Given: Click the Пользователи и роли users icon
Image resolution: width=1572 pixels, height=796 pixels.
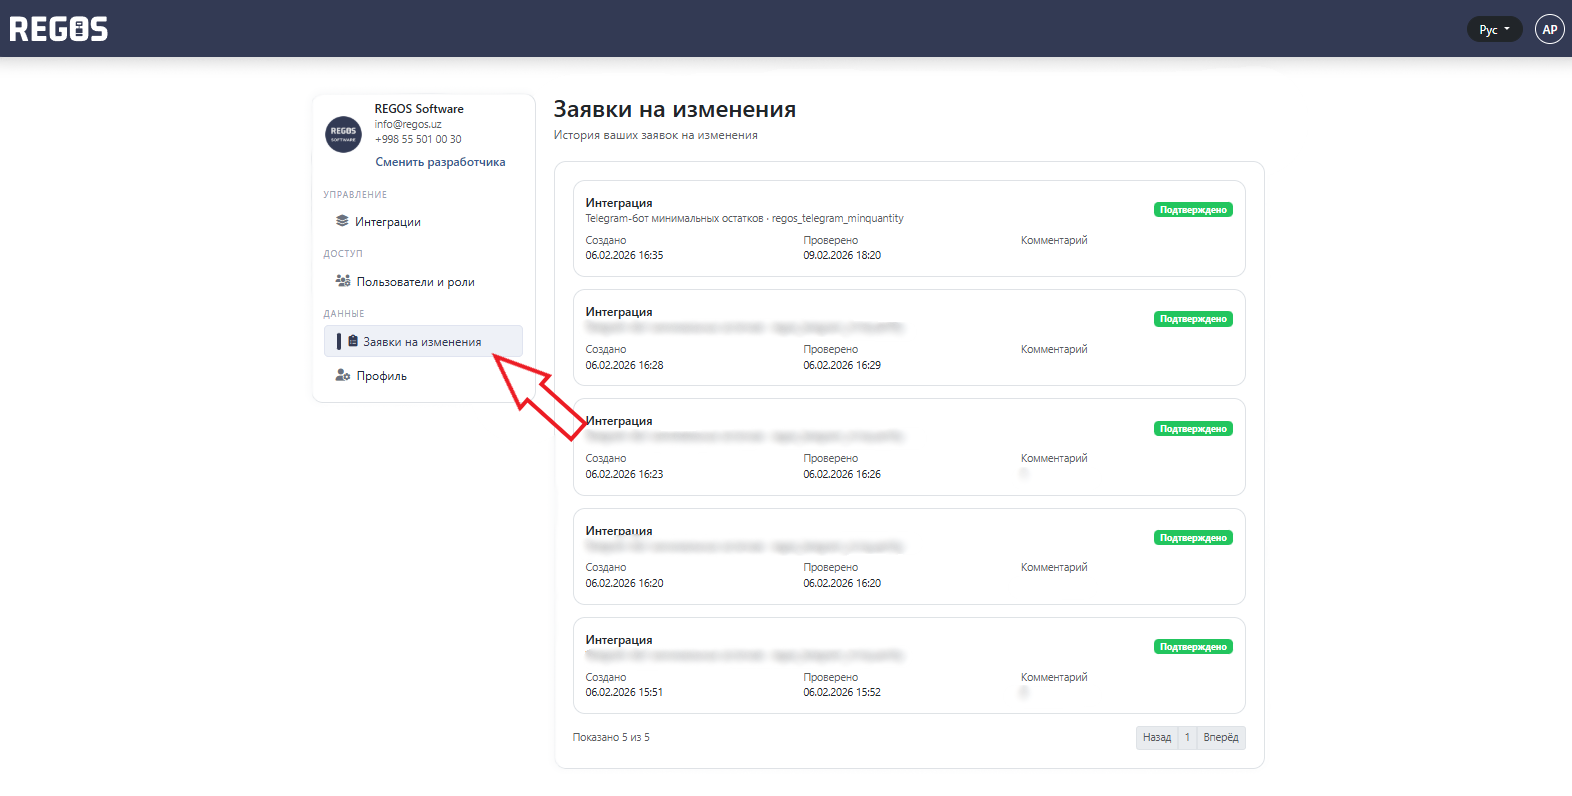Looking at the screenshot, I should point(343,281).
